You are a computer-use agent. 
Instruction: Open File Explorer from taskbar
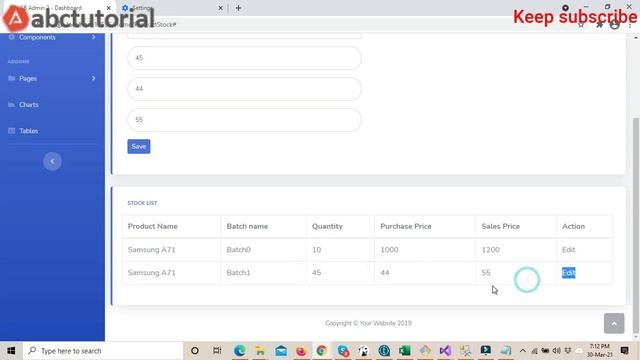(260, 351)
